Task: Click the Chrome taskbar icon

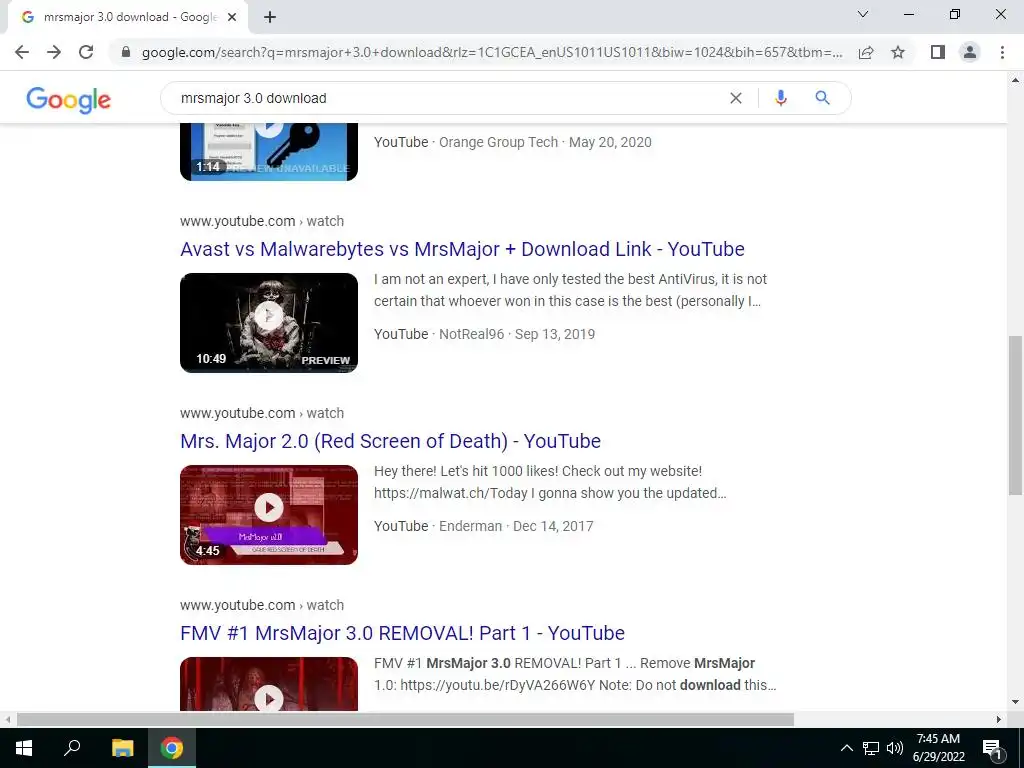Action: pyautogui.click(x=172, y=748)
